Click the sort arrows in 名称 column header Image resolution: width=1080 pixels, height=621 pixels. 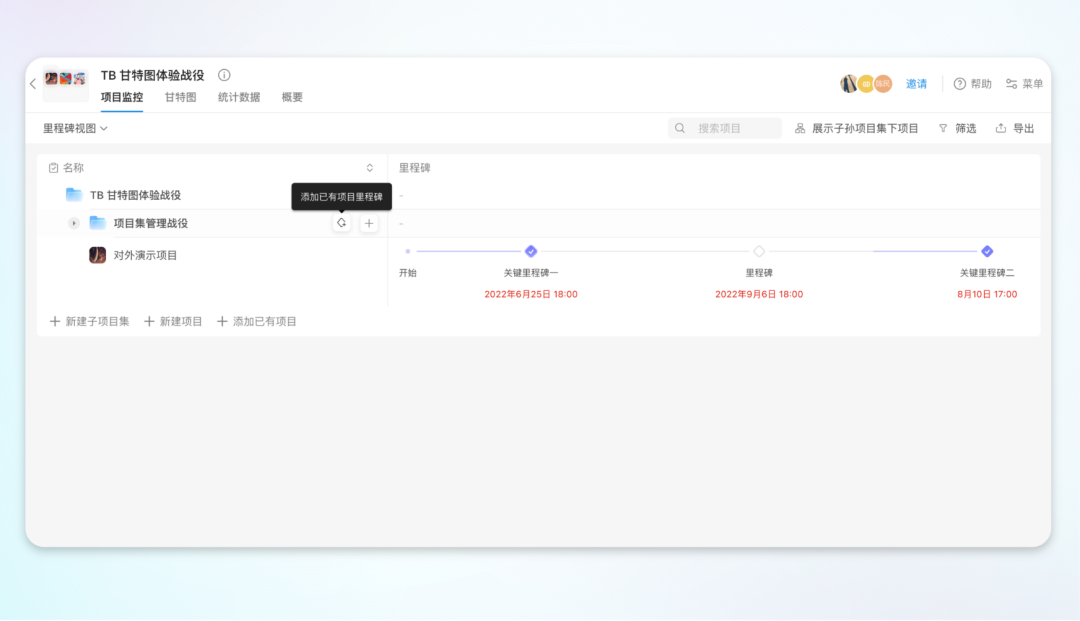369,168
